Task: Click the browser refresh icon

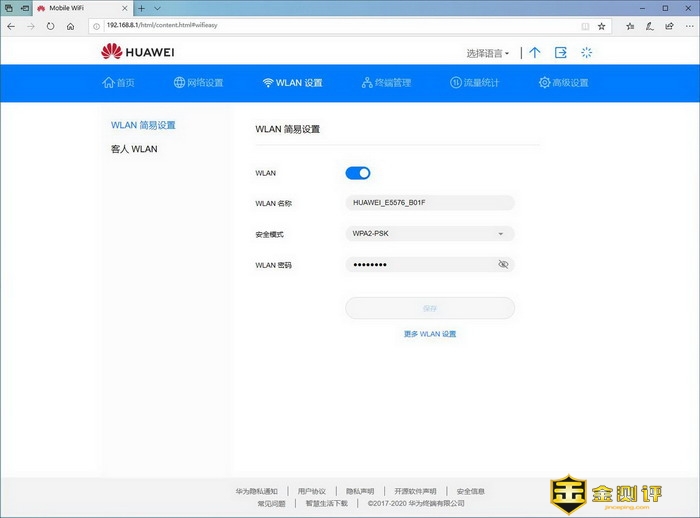Action: click(50, 26)
